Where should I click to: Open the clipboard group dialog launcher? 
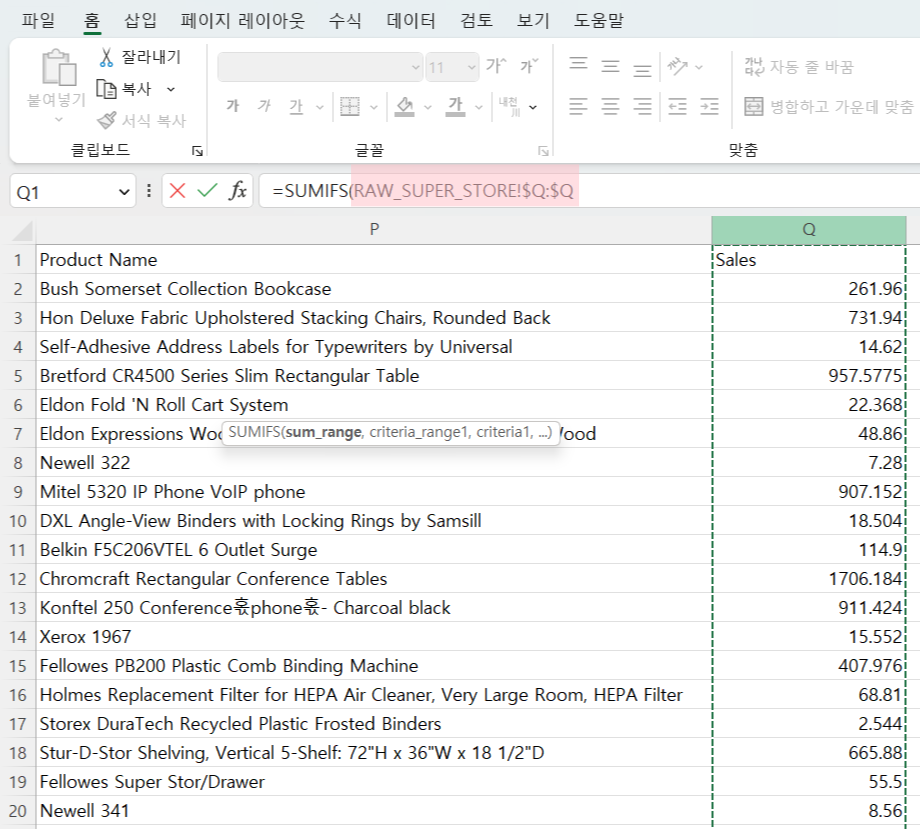197,151
